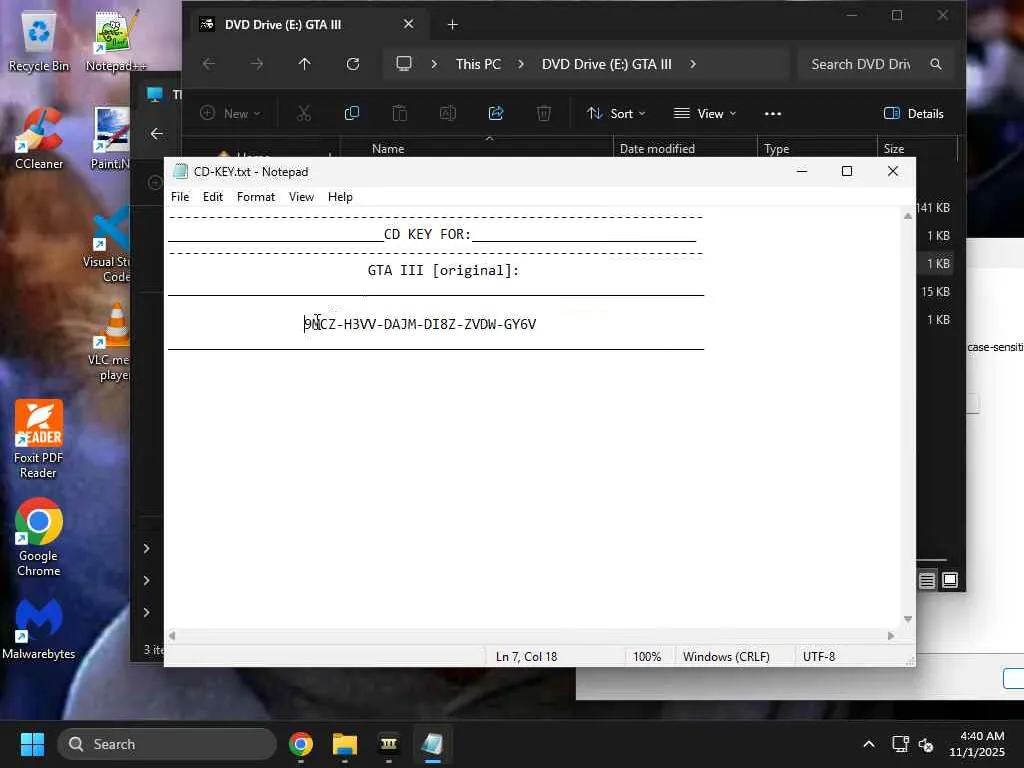The height and width of the screenshot is (768, 1024).
Task: Show hidden system tray icons
Action: click(869, 744)
